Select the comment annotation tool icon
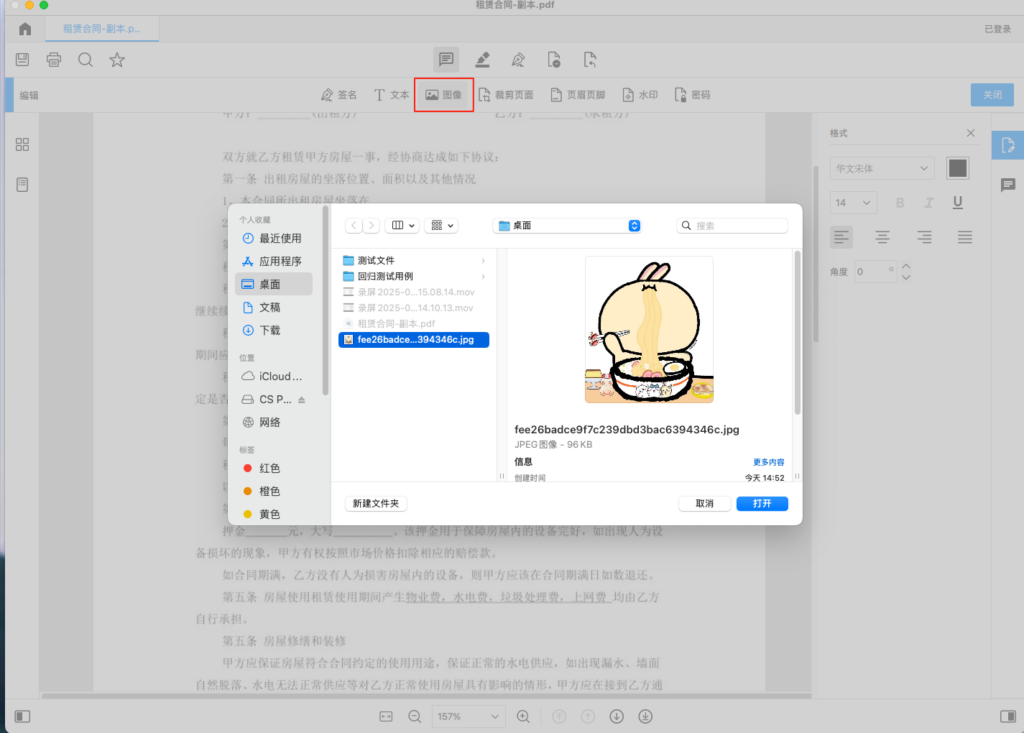 pos(446,60)
